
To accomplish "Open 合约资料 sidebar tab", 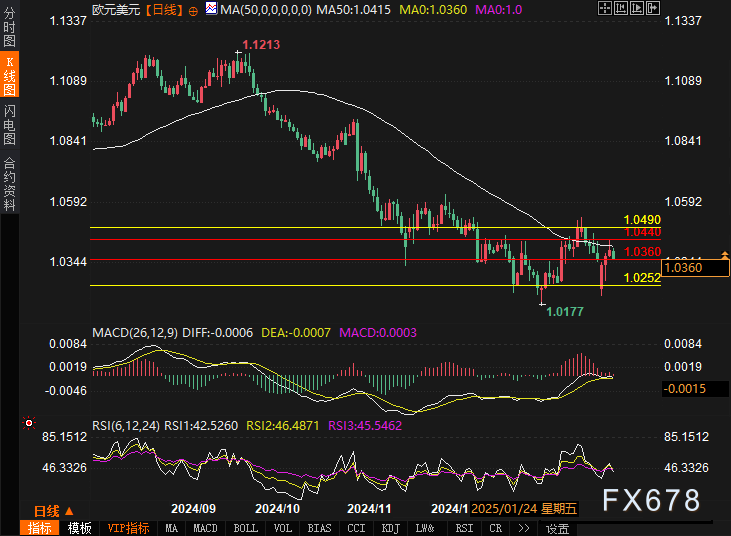I will pos(9,184).
